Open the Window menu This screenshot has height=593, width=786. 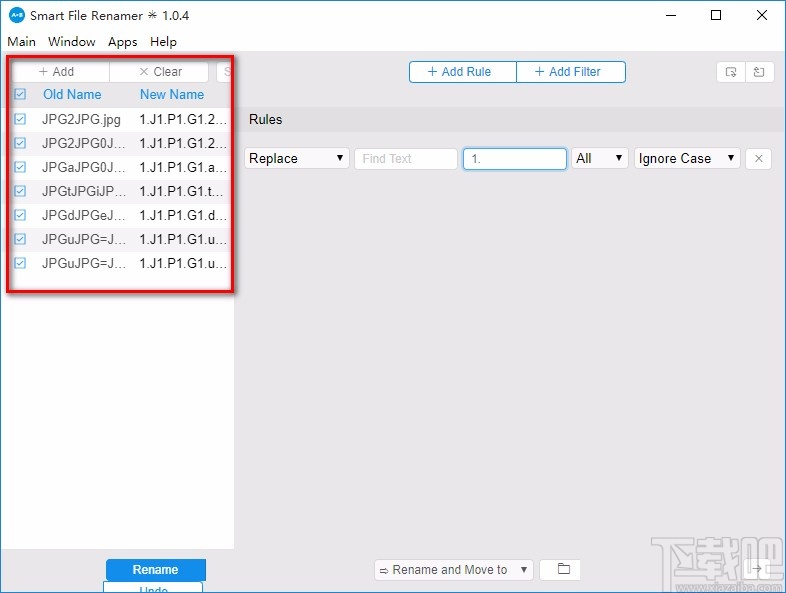tap(72, 42)
